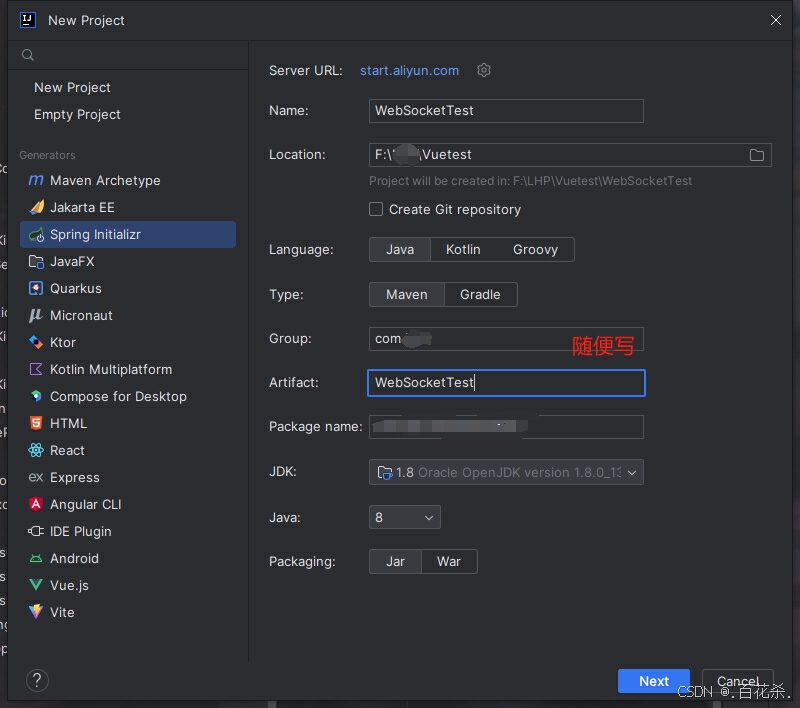Select the Kotlin Multiplatform generator
Viewport: 800px width, 708px height.
click(x=128, y=369)
